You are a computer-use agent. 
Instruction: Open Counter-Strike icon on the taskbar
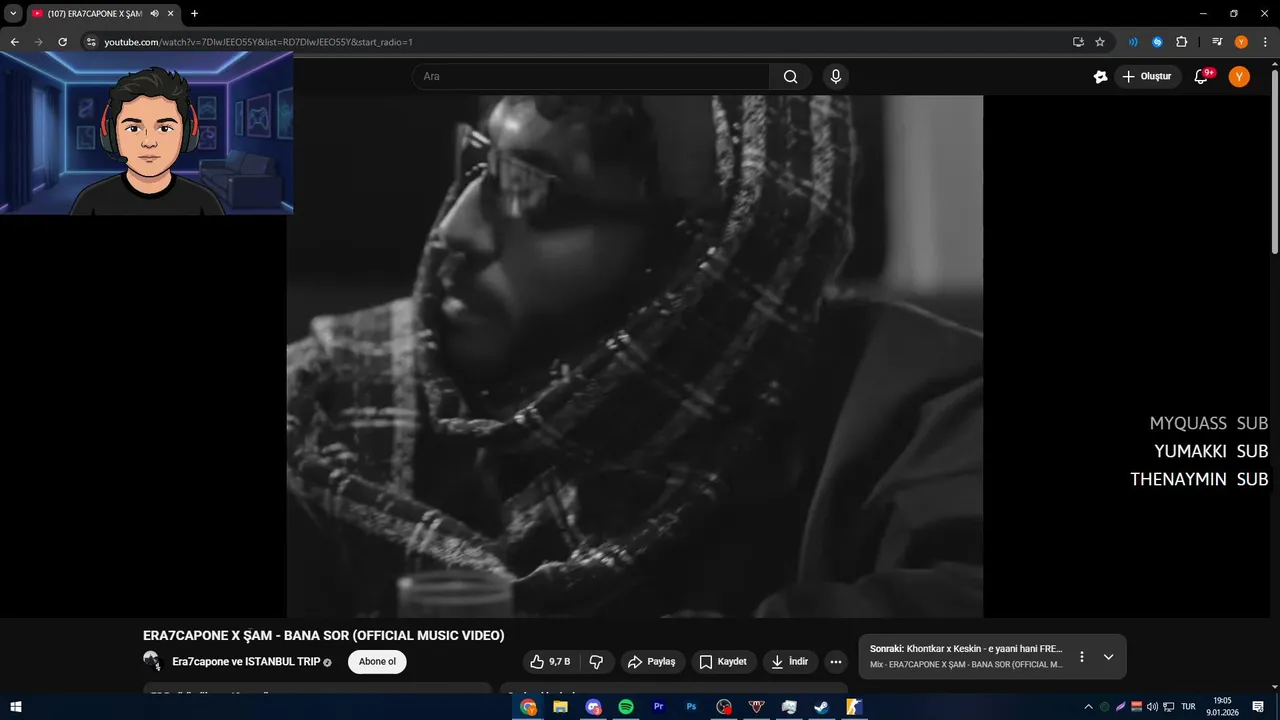pos(853,707)
